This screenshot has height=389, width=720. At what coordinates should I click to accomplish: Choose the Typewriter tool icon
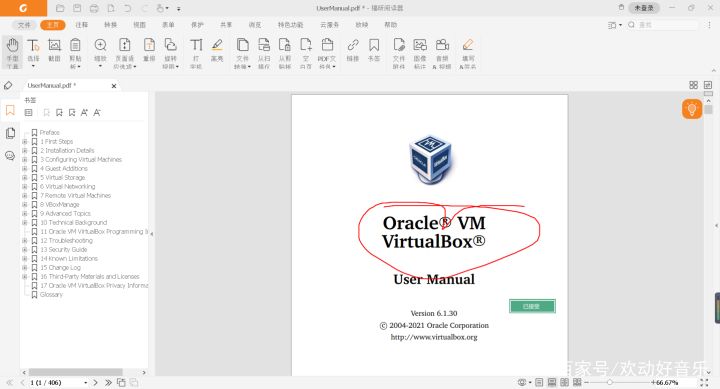(196, 53)
